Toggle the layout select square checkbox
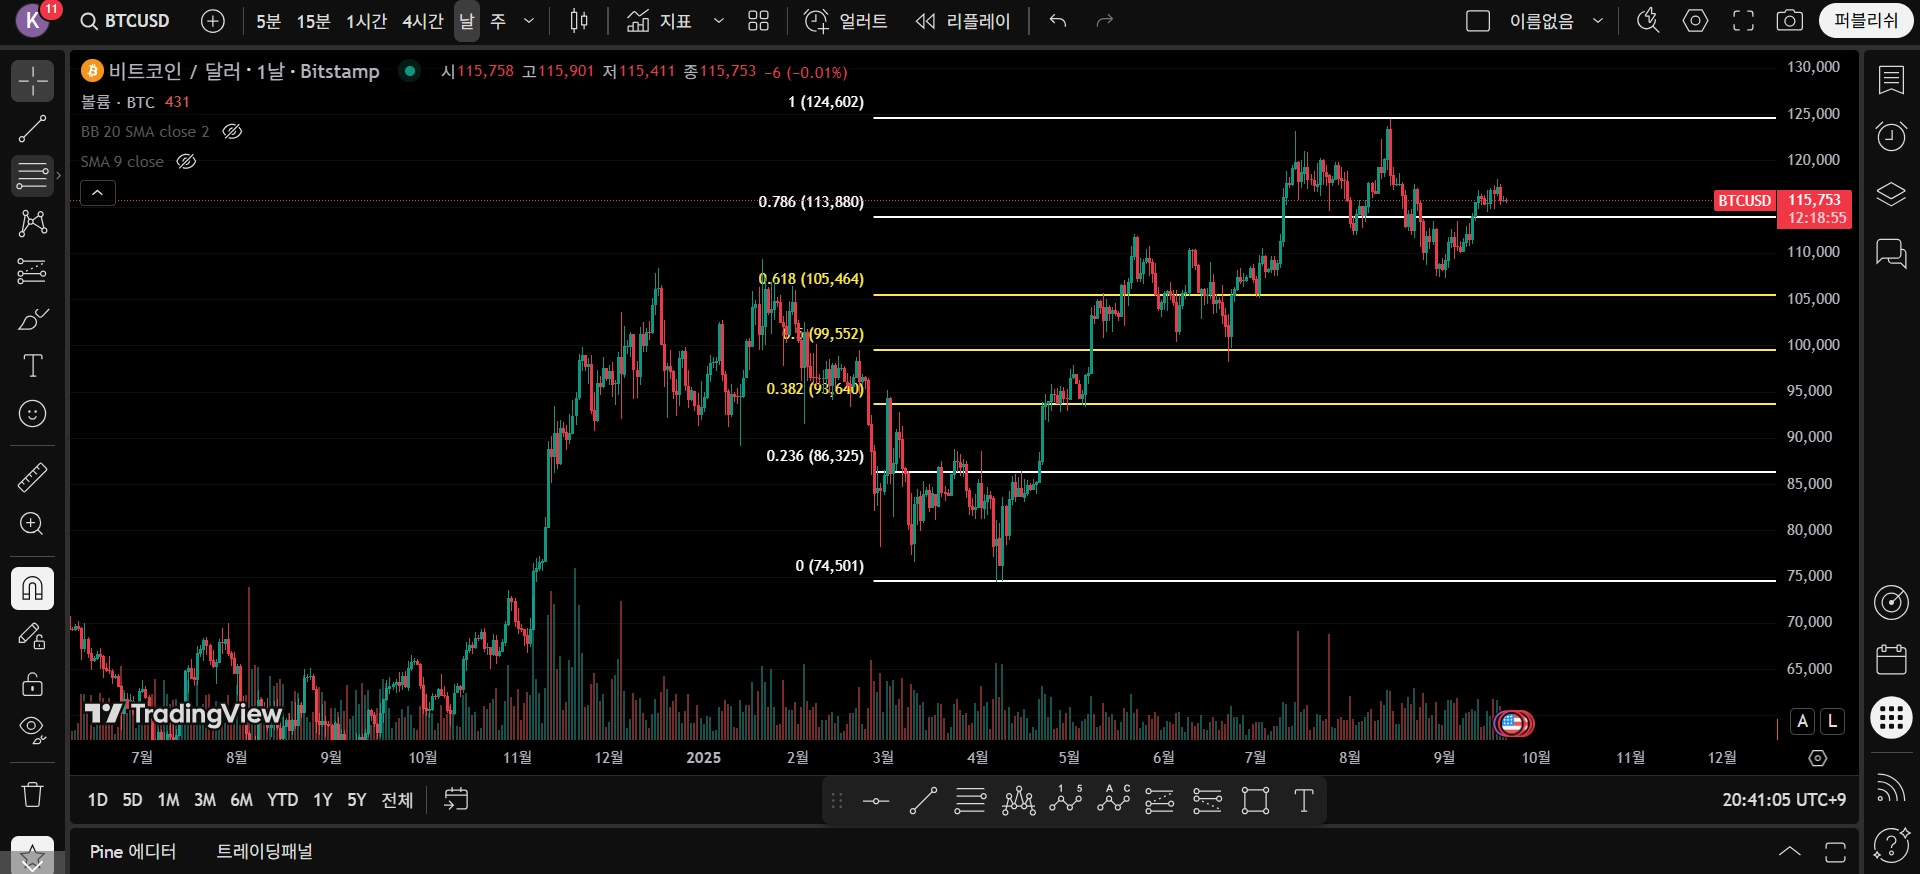The width and height of the screenshot is (1920, 874). (x=1478, y=21)
